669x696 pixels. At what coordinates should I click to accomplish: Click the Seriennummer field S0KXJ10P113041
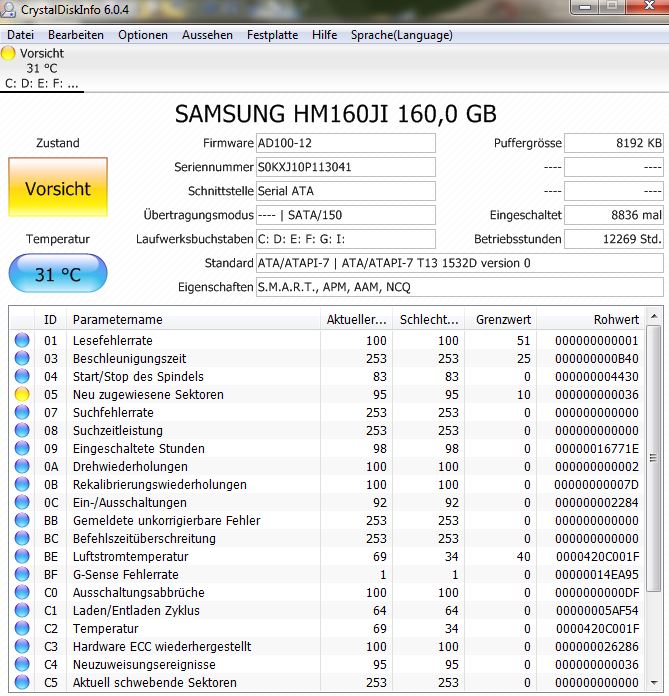click(x=346, y=167)
